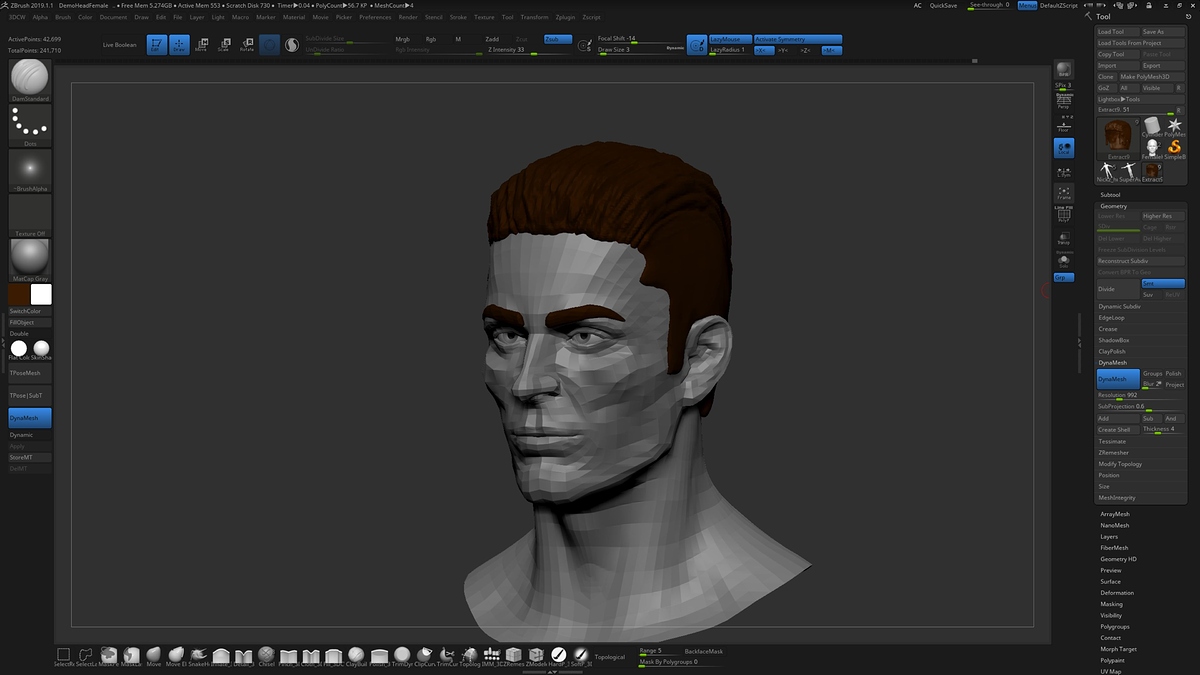The width and height of the screenshot is (1200, 675).
Task: Select the Move transform tool icon
Action: click(x=202, y=45)
